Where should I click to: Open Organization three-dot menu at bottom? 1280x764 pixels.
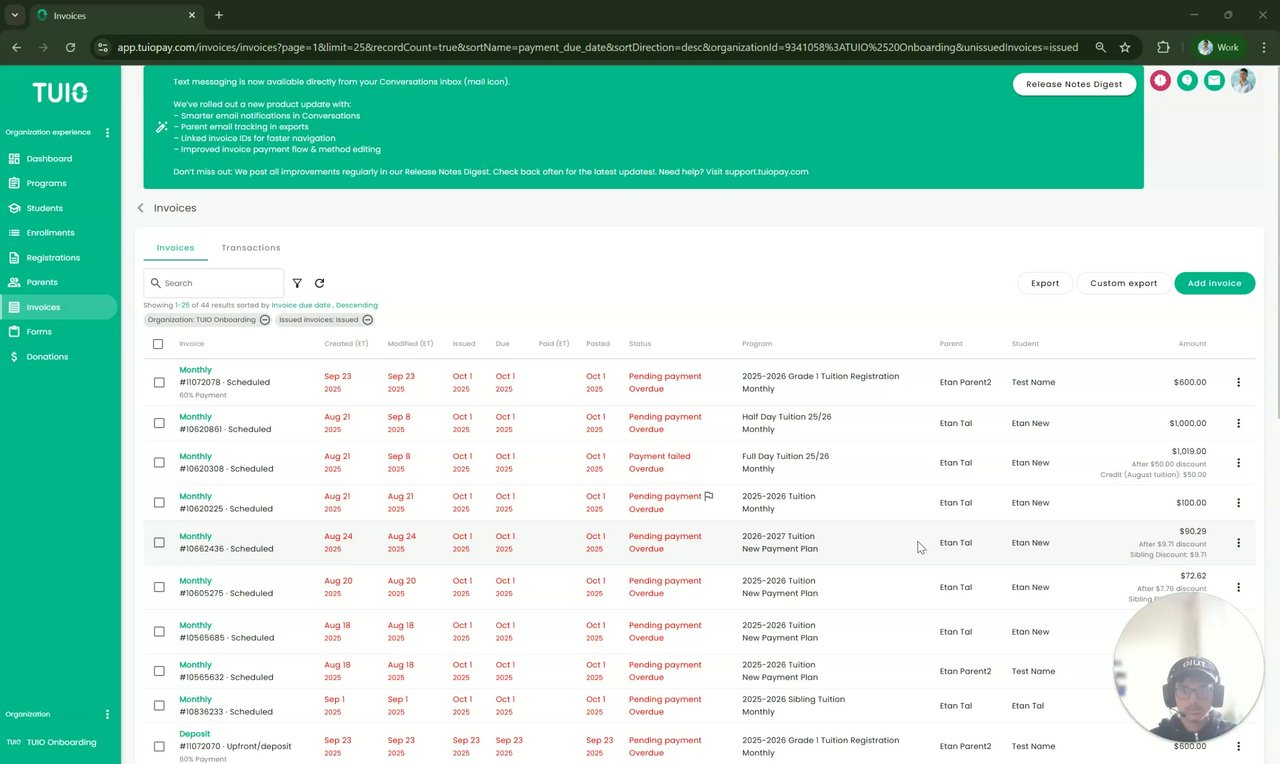click(107, 714)
